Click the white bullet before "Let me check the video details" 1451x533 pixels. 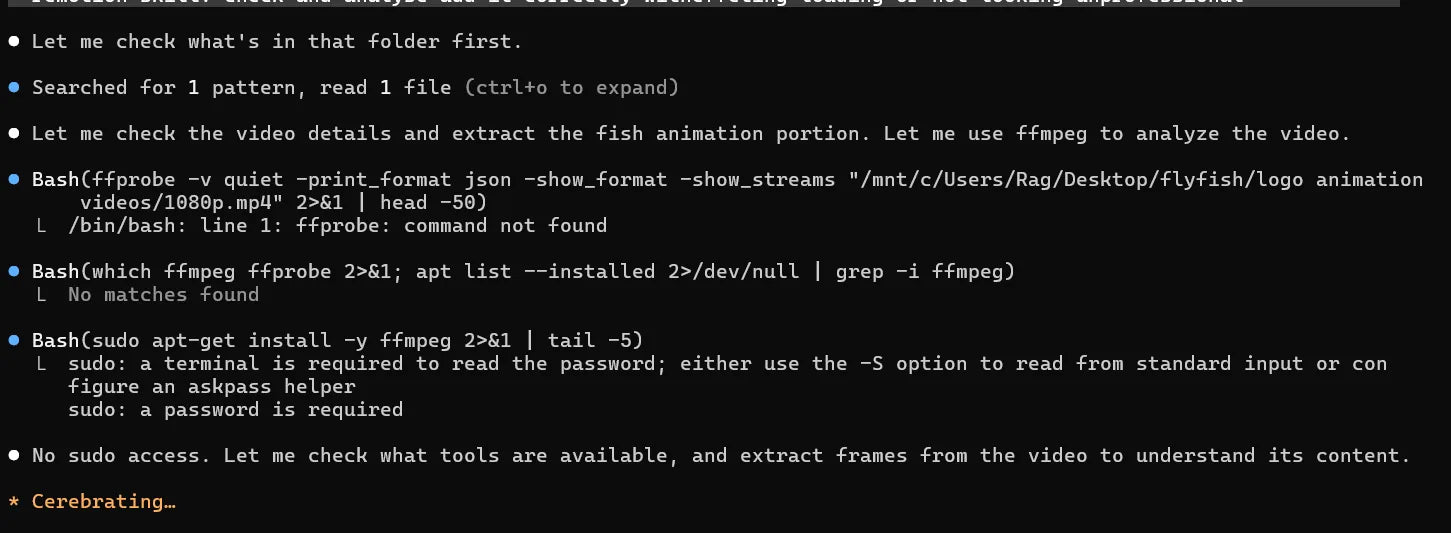pos(13,134)
